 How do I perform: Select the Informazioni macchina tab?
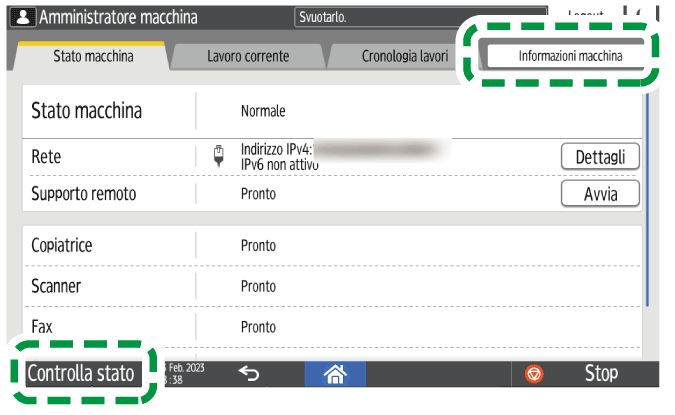pos(569,56)
